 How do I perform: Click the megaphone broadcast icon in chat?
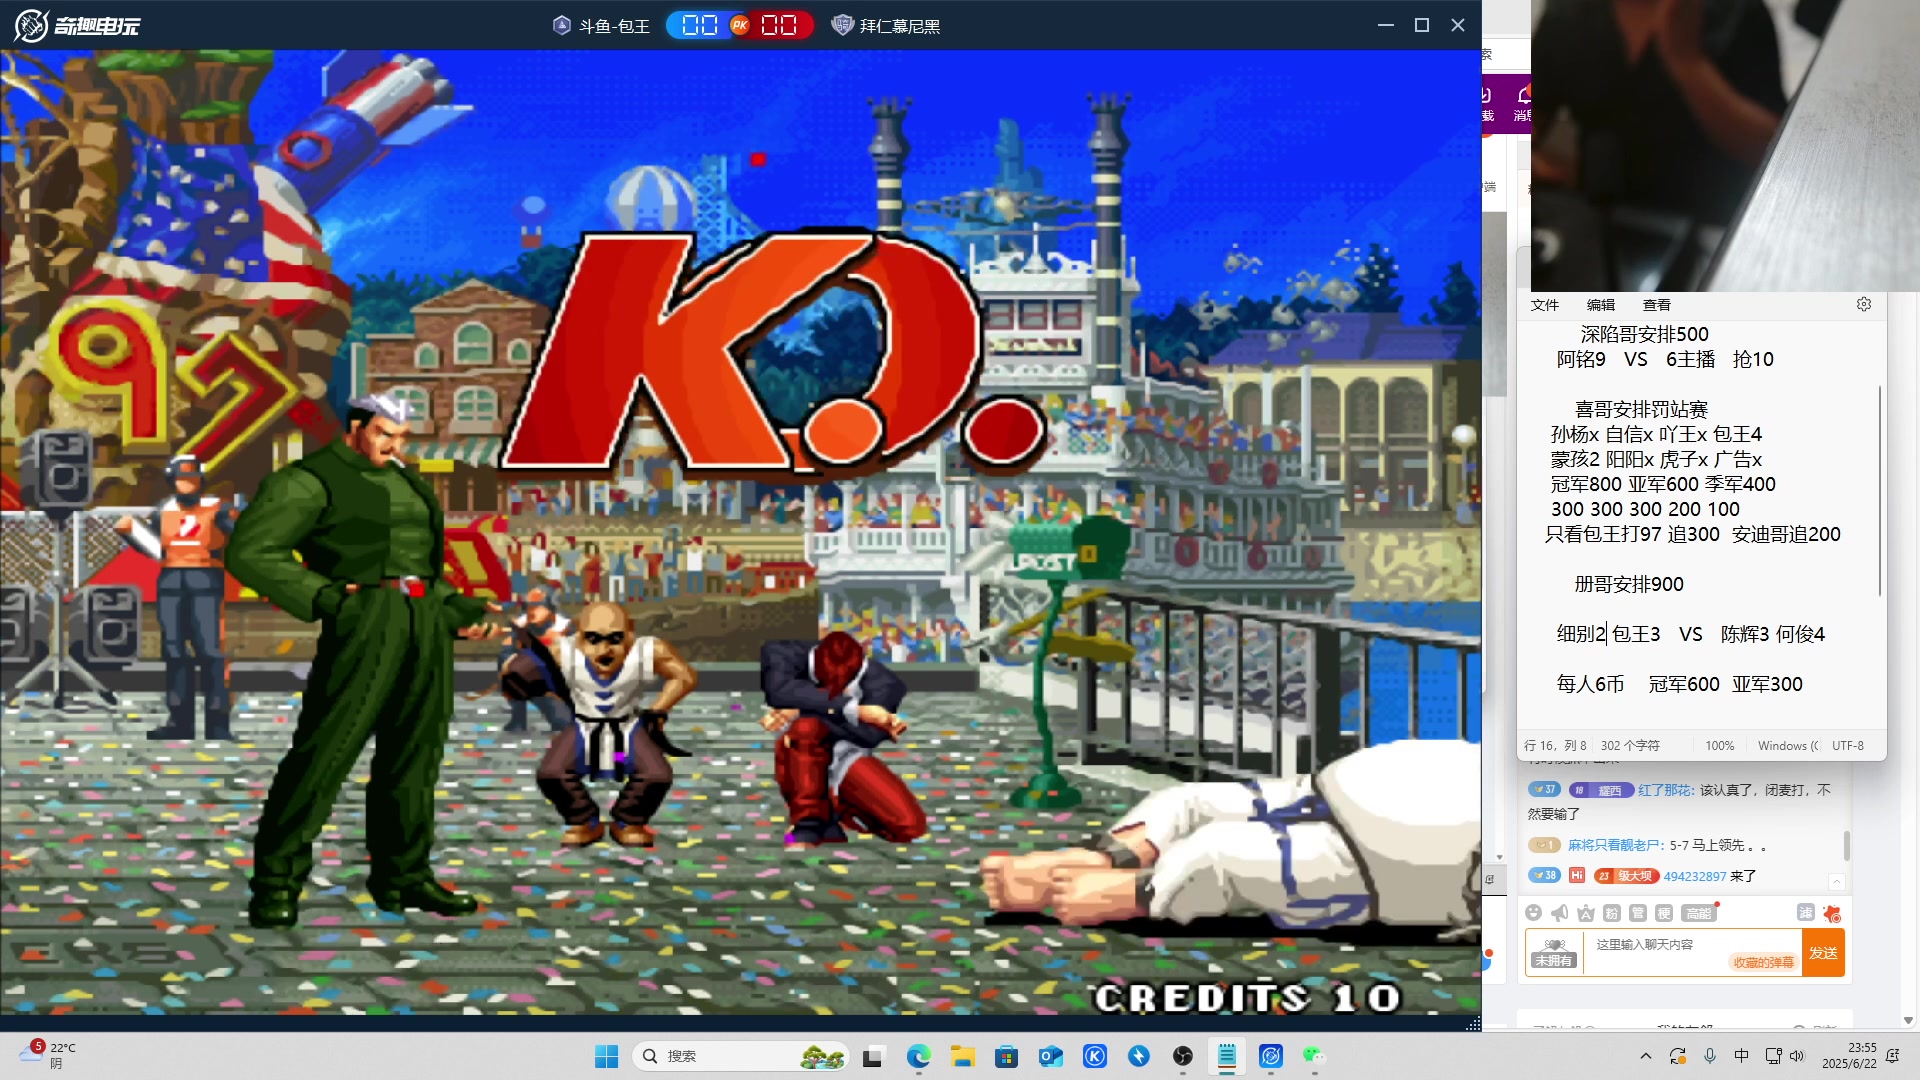point(1560,912)
